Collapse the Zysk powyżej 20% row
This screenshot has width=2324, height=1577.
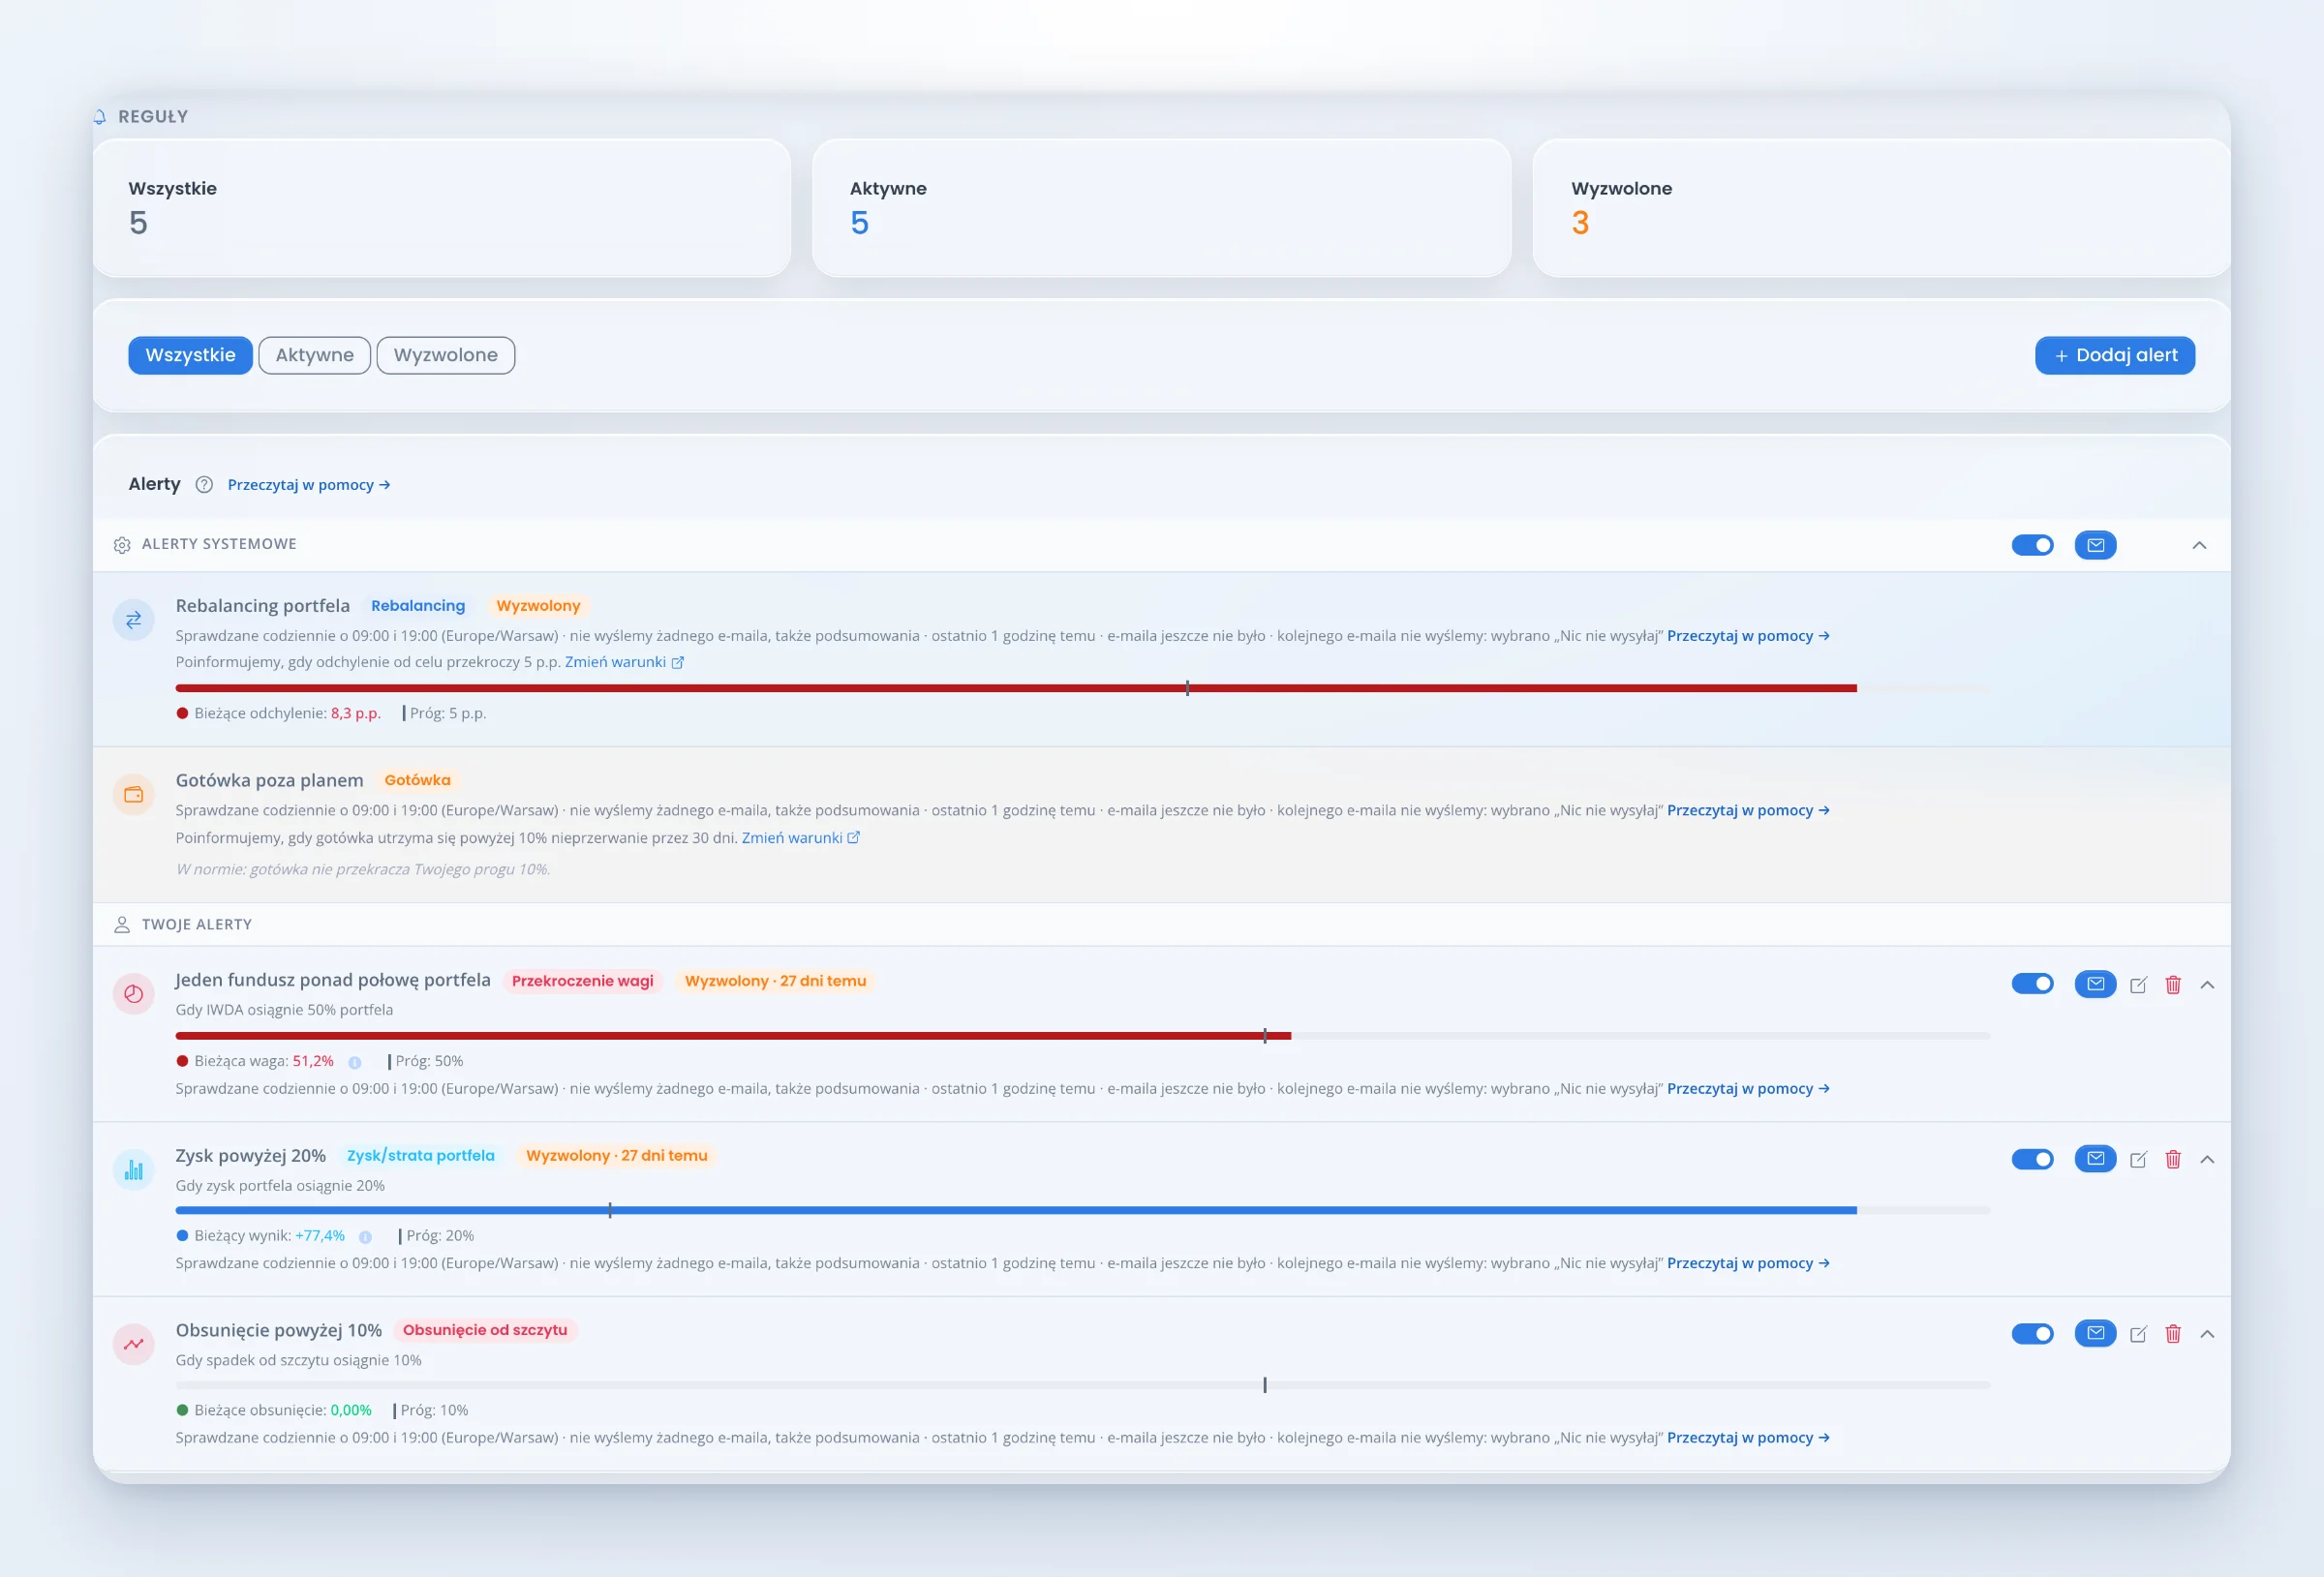point(2207,1160)
